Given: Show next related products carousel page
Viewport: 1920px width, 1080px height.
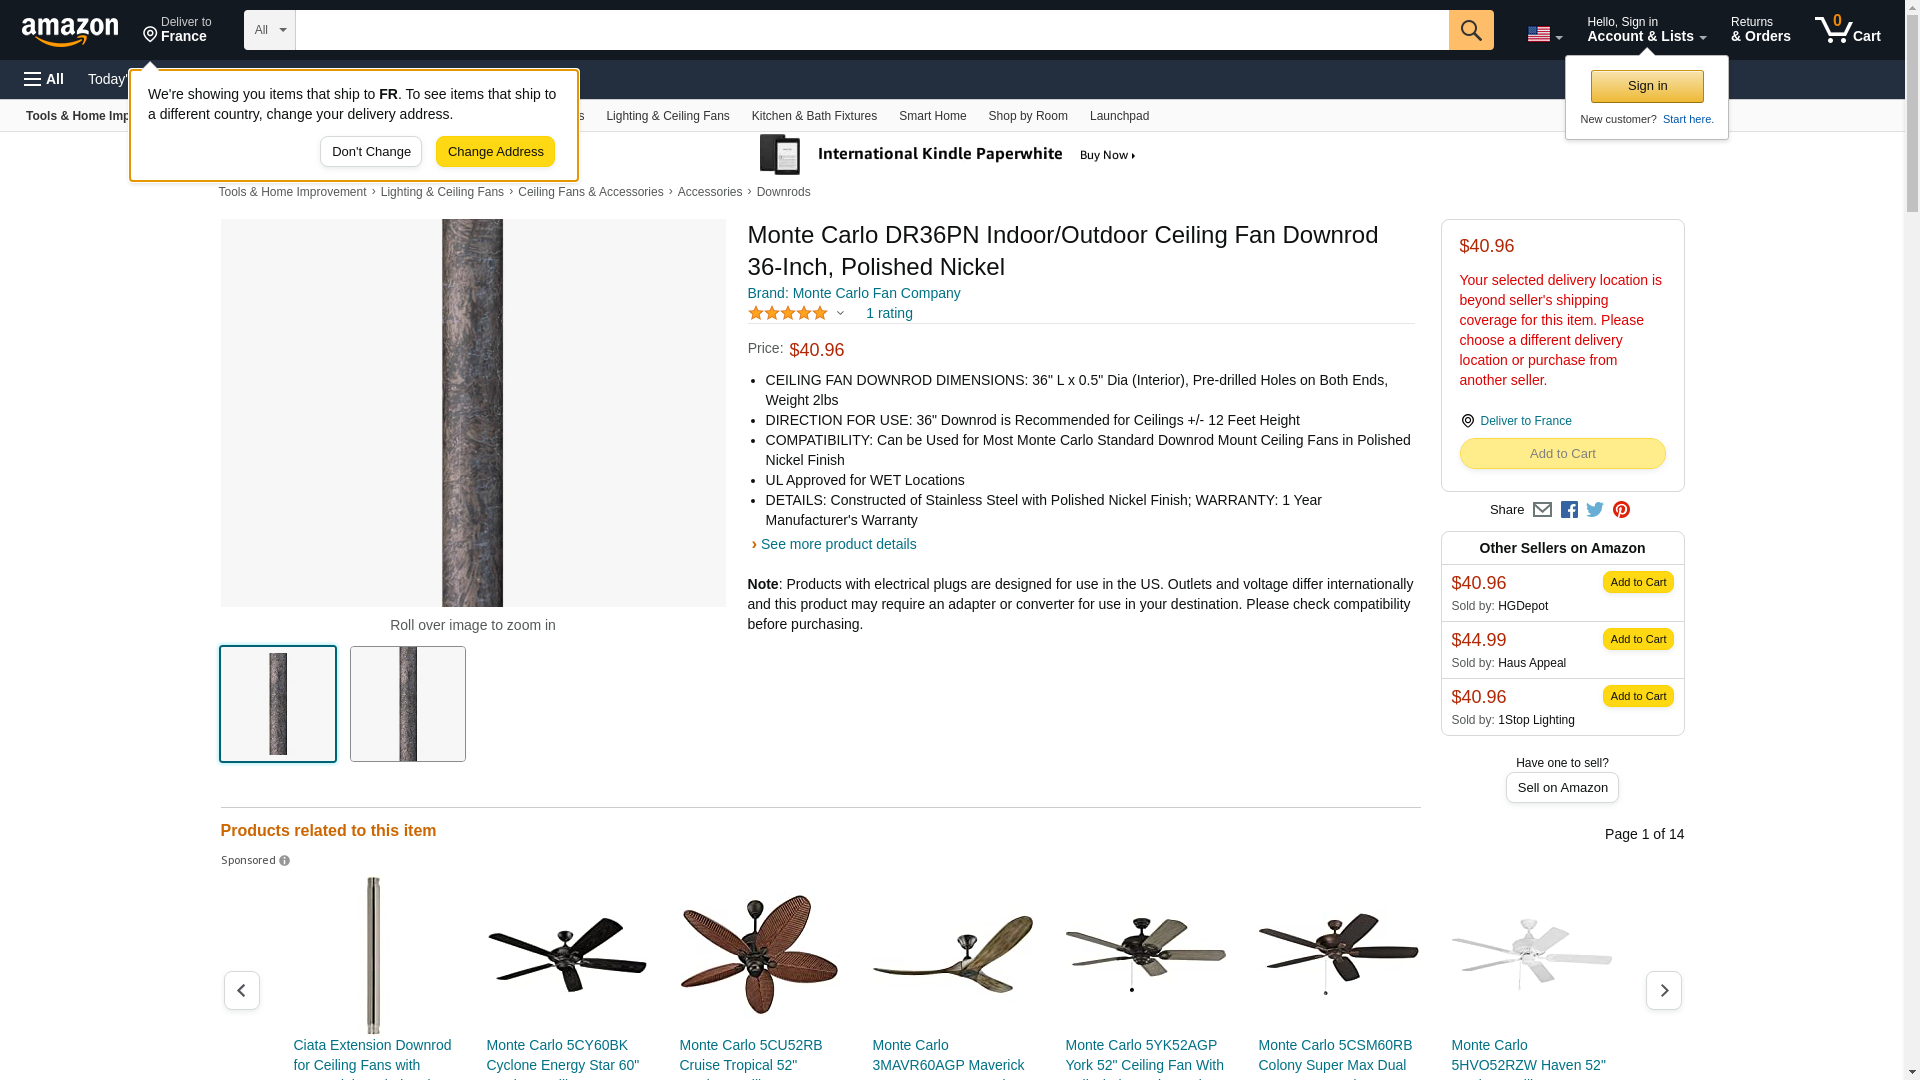Looking at the screenshot, I should click(x=1664, y=990).
